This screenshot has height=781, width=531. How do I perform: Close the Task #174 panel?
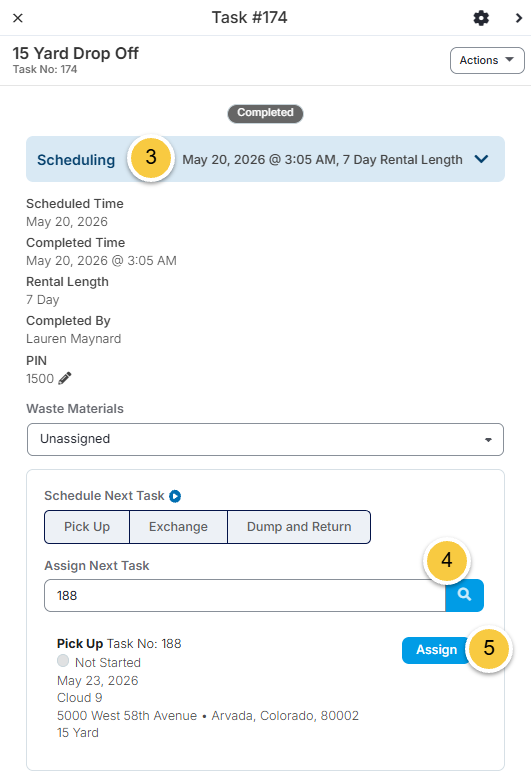tap(18, 18)
